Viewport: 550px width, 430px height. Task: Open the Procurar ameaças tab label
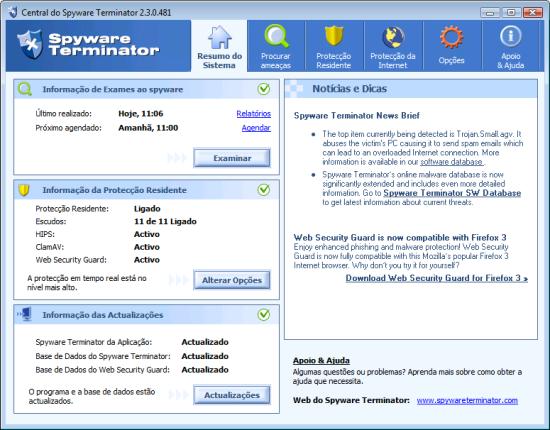[276, 61]
